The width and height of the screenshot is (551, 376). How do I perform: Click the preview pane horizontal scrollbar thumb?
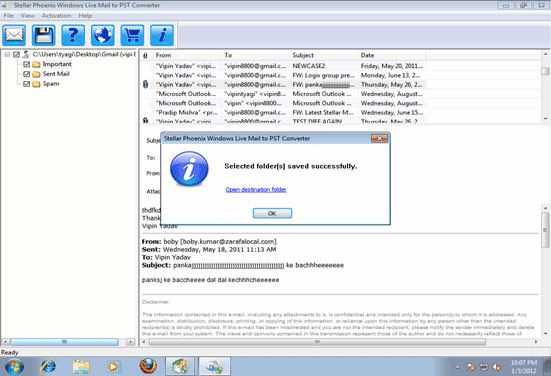(317, 342)
